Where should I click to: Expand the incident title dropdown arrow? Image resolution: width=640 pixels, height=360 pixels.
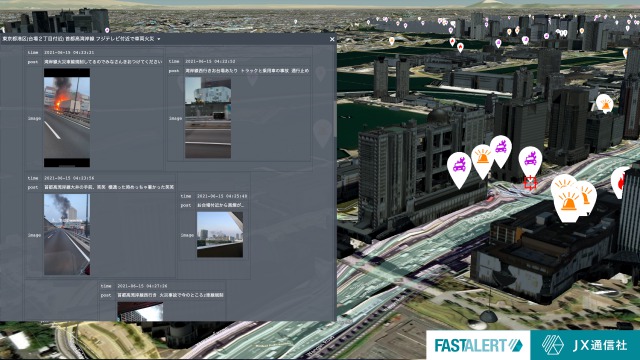(x=159, y=39)
